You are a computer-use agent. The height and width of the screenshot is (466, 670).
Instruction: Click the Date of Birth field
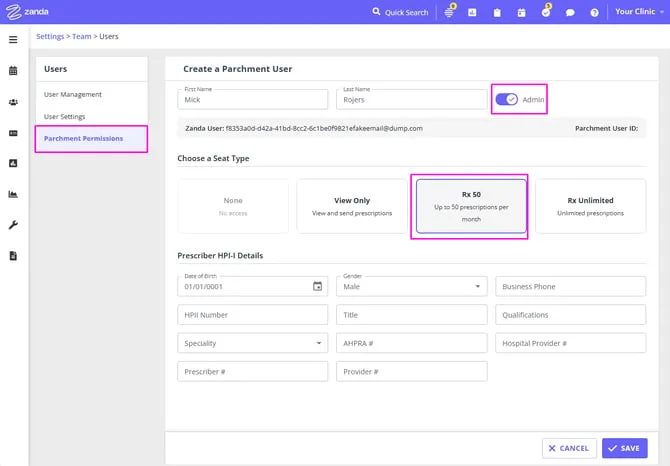point(253,286)
